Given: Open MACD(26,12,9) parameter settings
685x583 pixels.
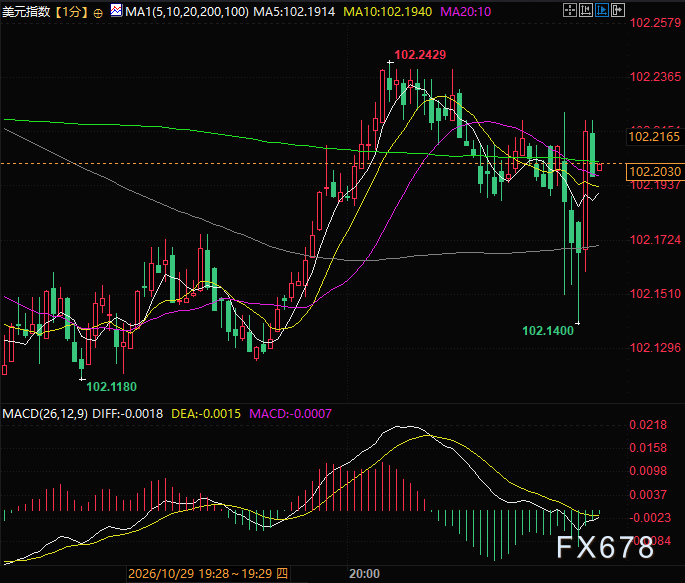Looking at the screenshot, I should click(x=45, y=414).
